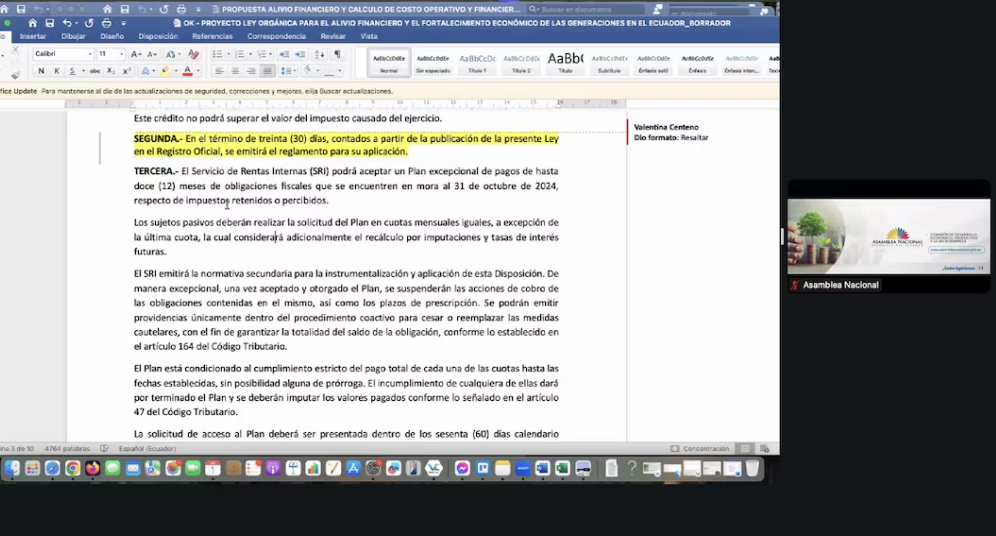Screen dimensions: 996x536
Task: Click the Concentración focus mode button
Action: pyautogui.click(x=699, y=449)
